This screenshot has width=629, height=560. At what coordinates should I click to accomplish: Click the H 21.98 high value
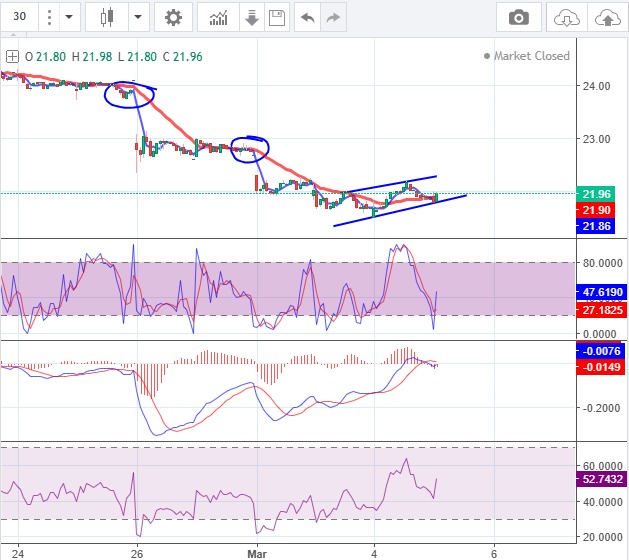tap(92, 57)
